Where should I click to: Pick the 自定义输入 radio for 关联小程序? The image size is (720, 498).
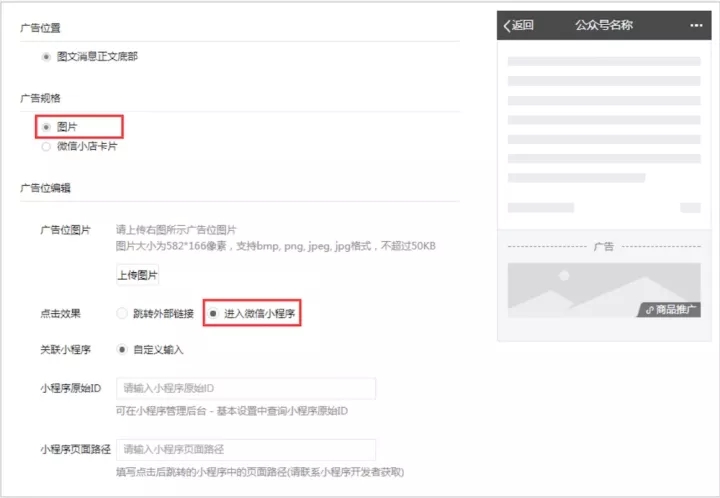(123, 349)
